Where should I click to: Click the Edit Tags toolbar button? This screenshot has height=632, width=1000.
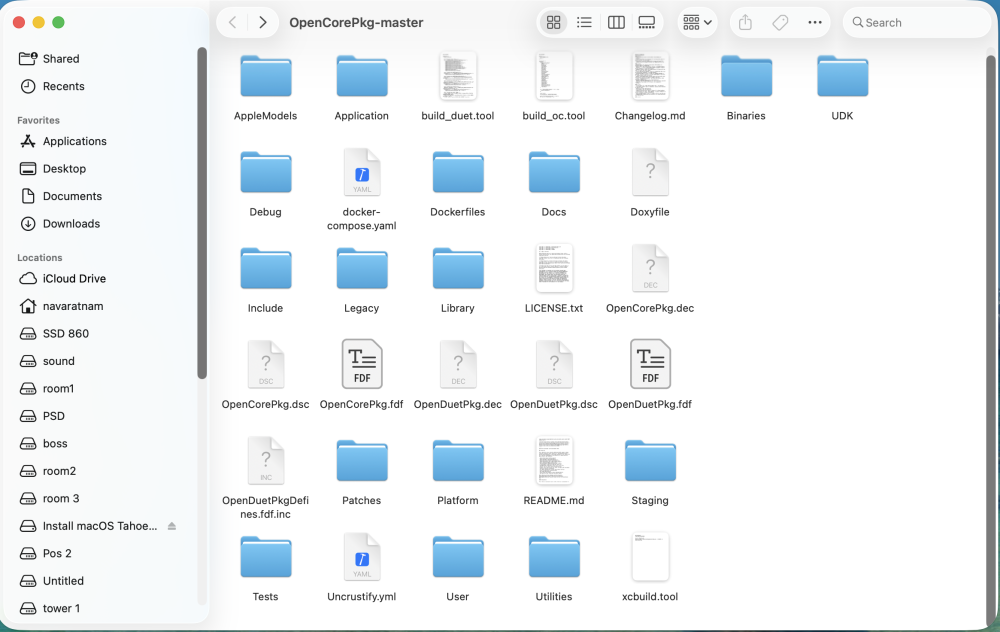click(780, 23)
